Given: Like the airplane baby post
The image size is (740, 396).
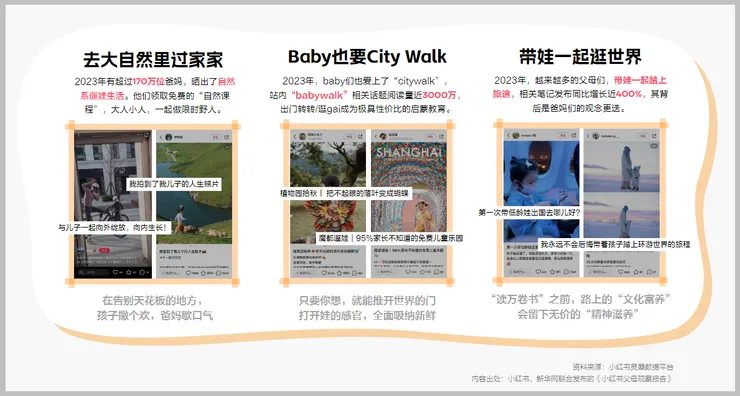Looking at the screenshot, I should 538,271.
